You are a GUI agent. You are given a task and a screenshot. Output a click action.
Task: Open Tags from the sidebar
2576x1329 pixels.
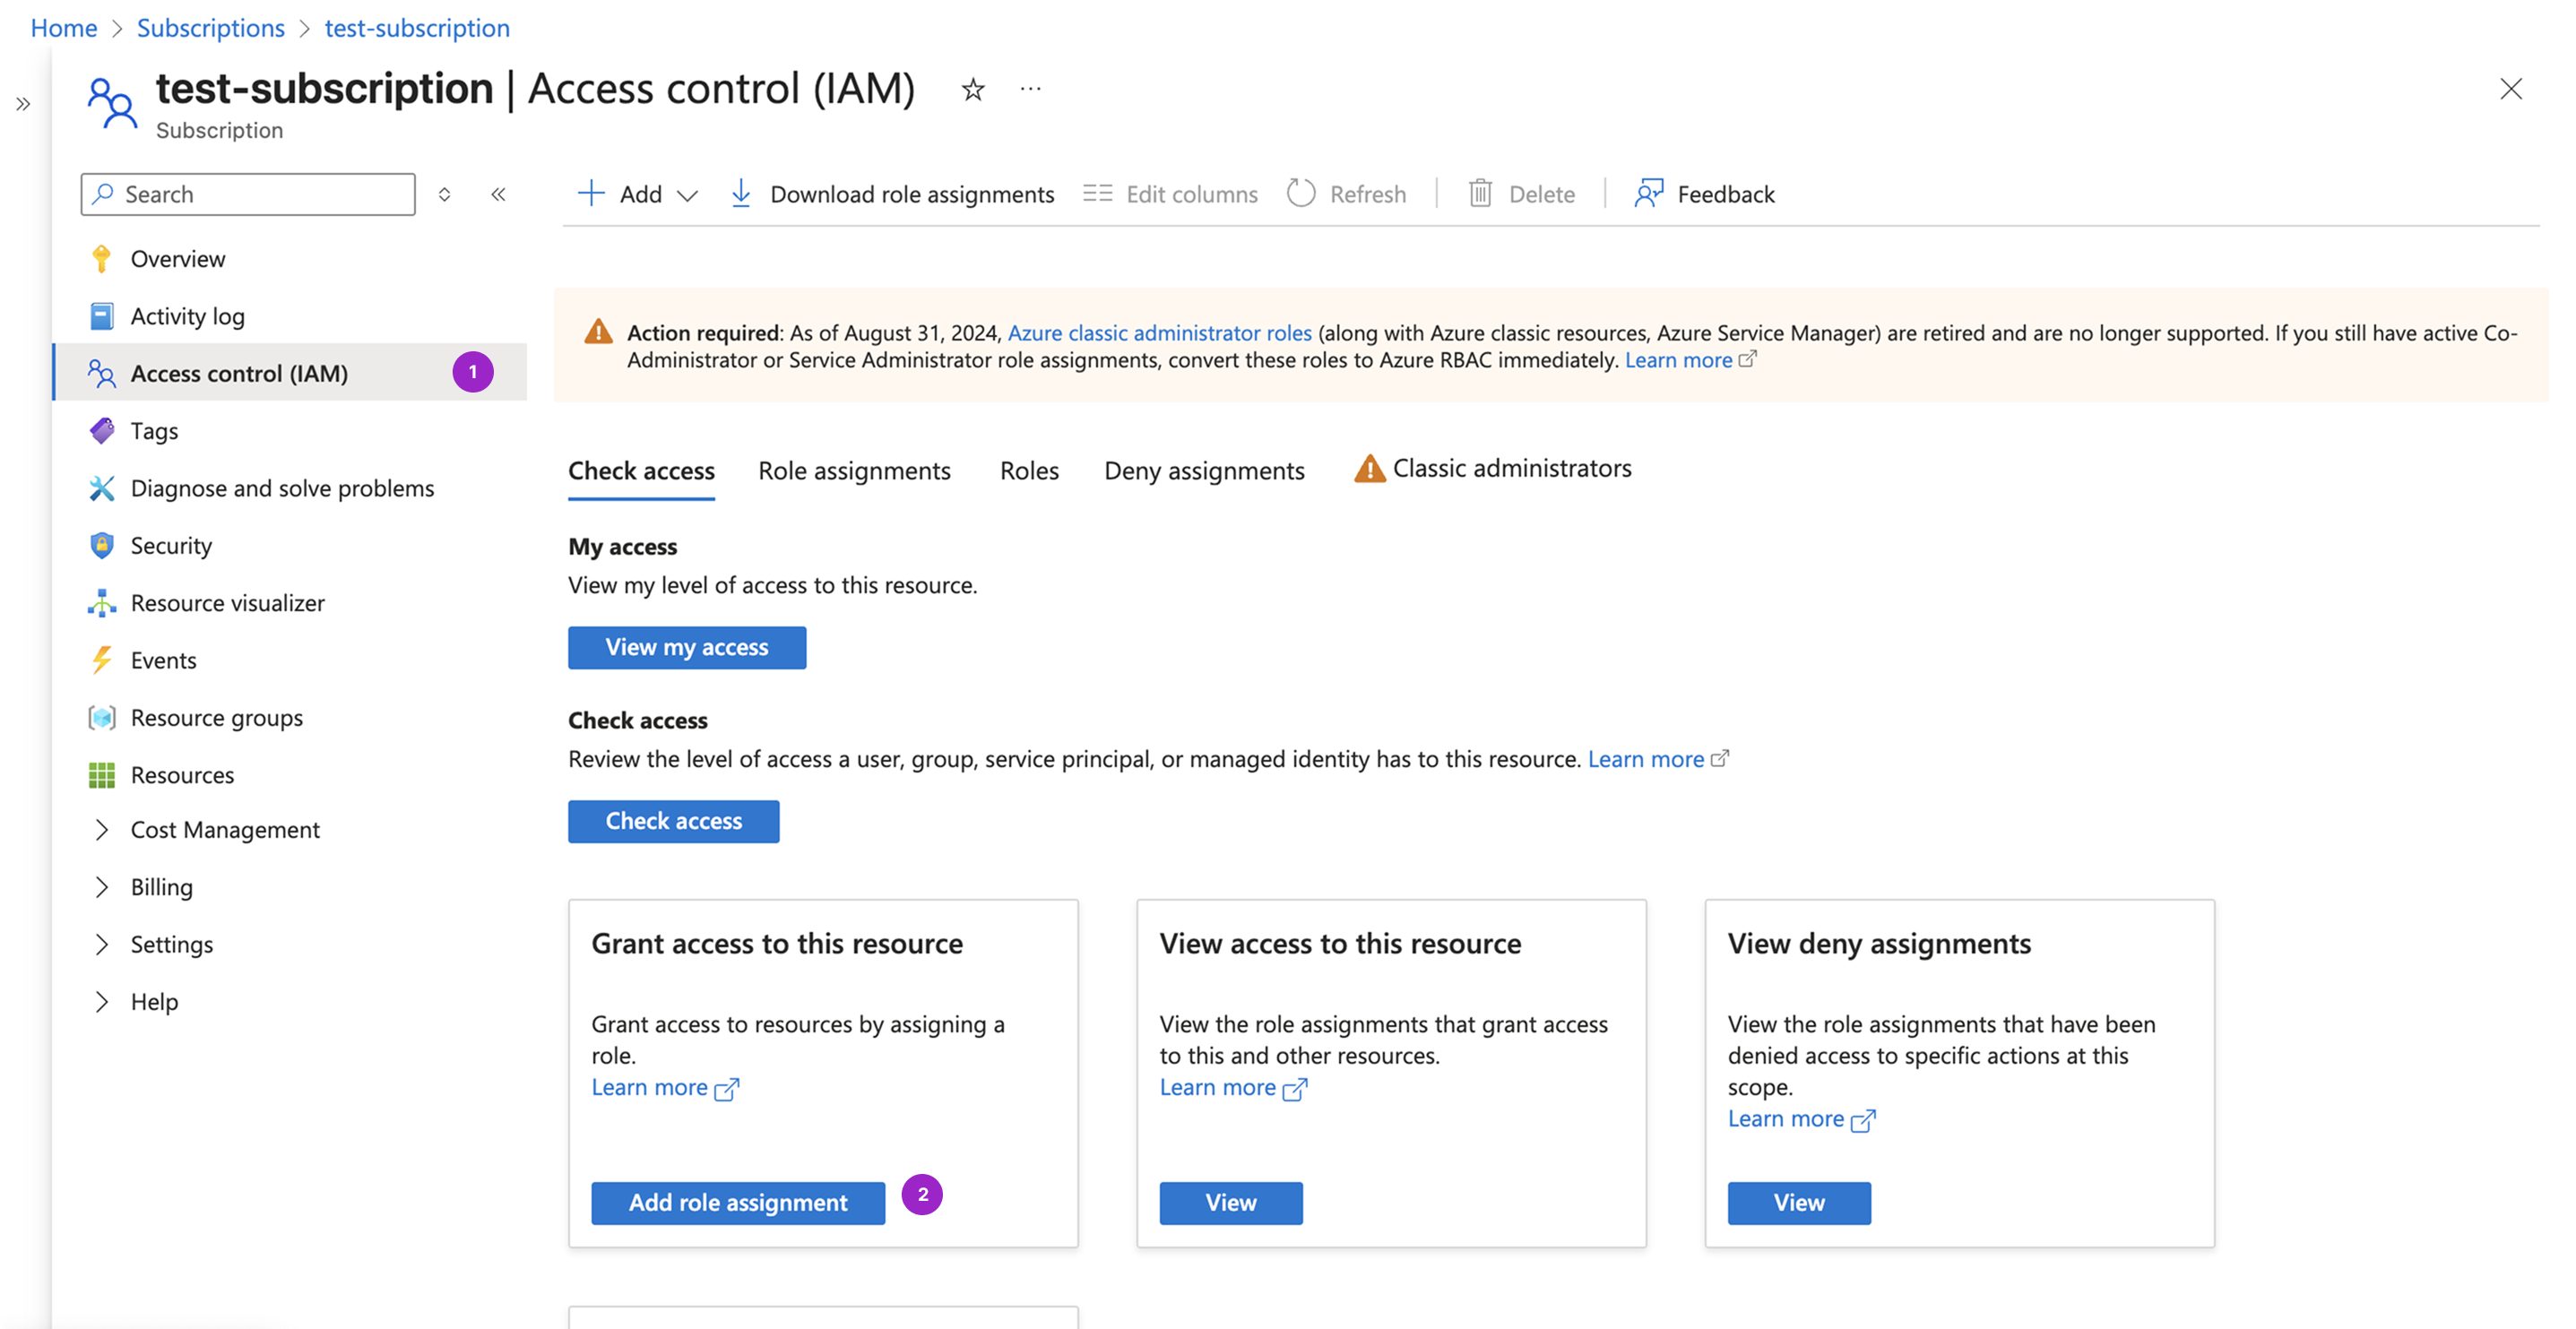[x=154, y=431]
